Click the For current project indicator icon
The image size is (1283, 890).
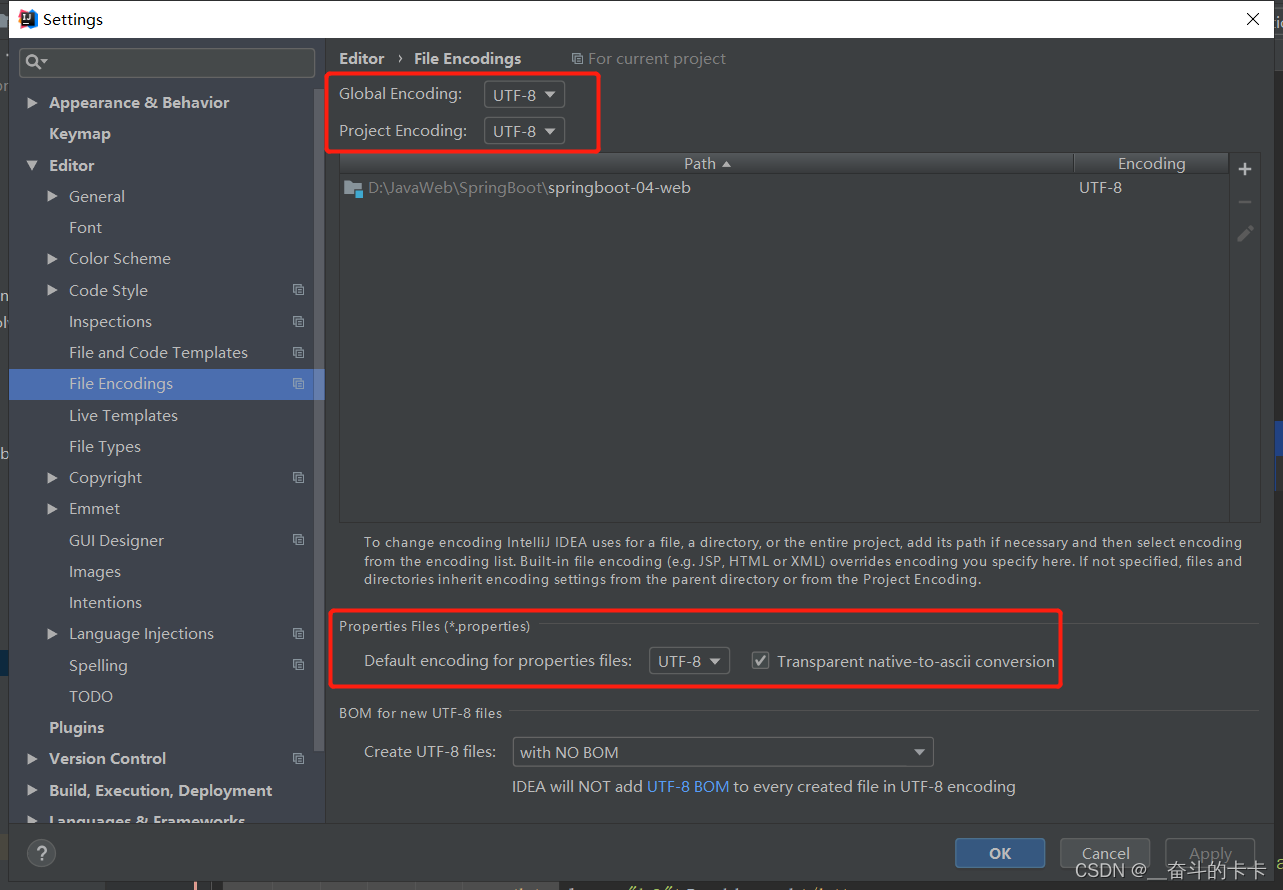[x=577, y=59]
